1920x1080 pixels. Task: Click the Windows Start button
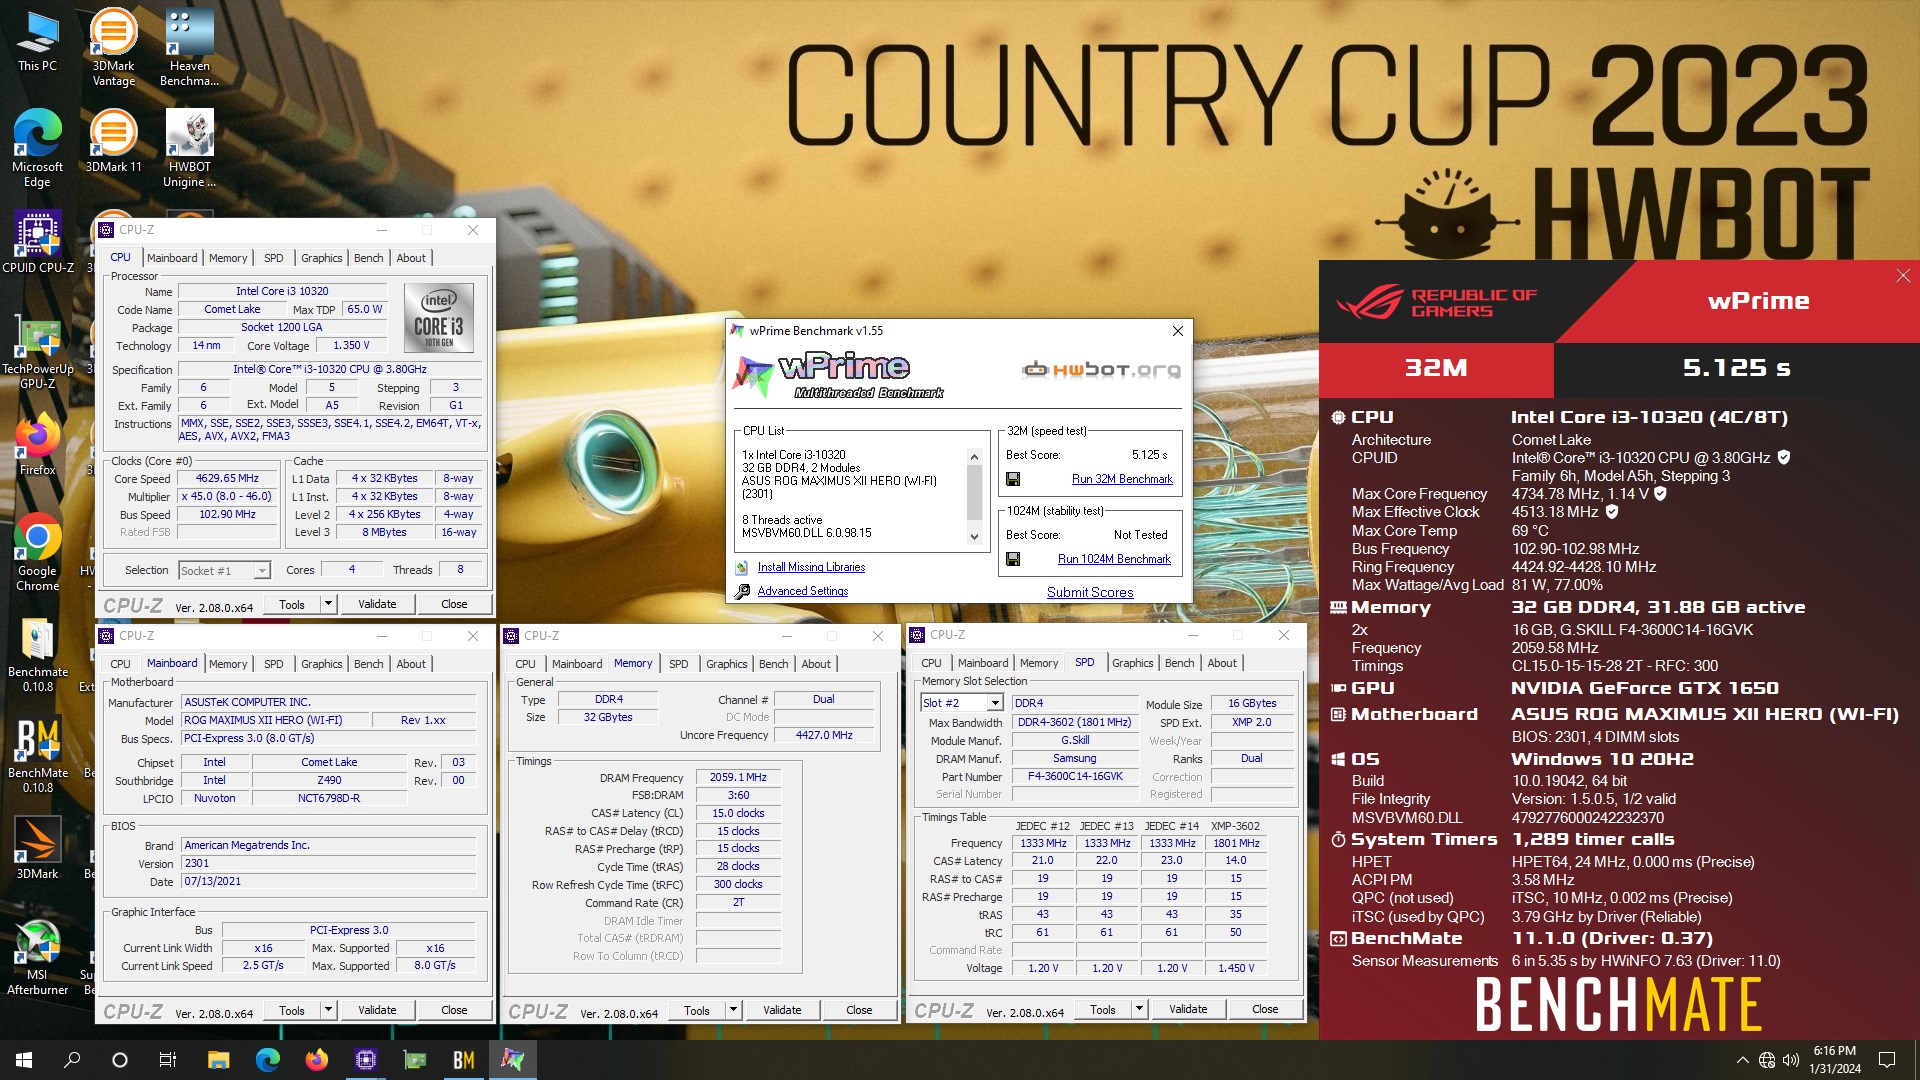(x=24, y=1060)
